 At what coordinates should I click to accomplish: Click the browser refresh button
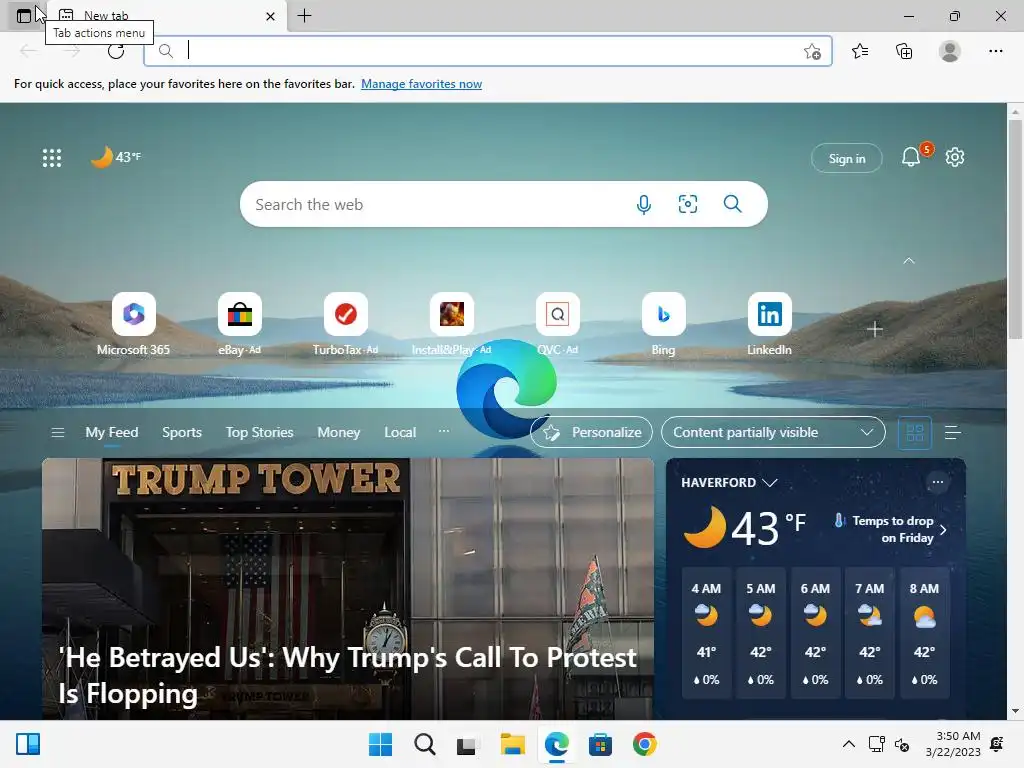click(116, 51)
